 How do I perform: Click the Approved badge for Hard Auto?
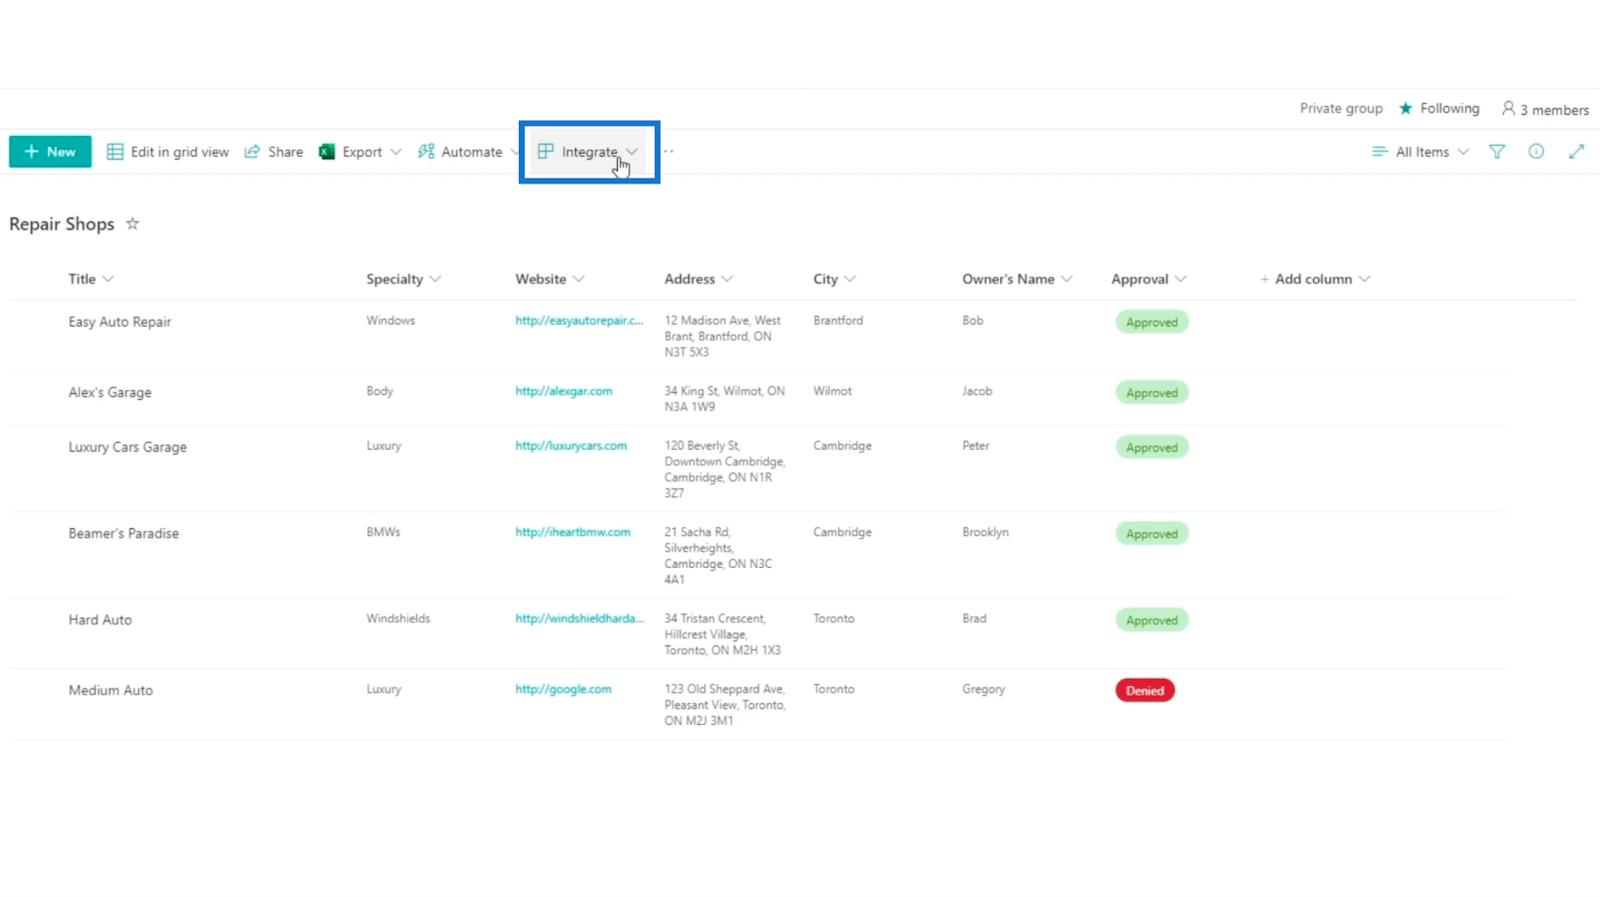1152,620
